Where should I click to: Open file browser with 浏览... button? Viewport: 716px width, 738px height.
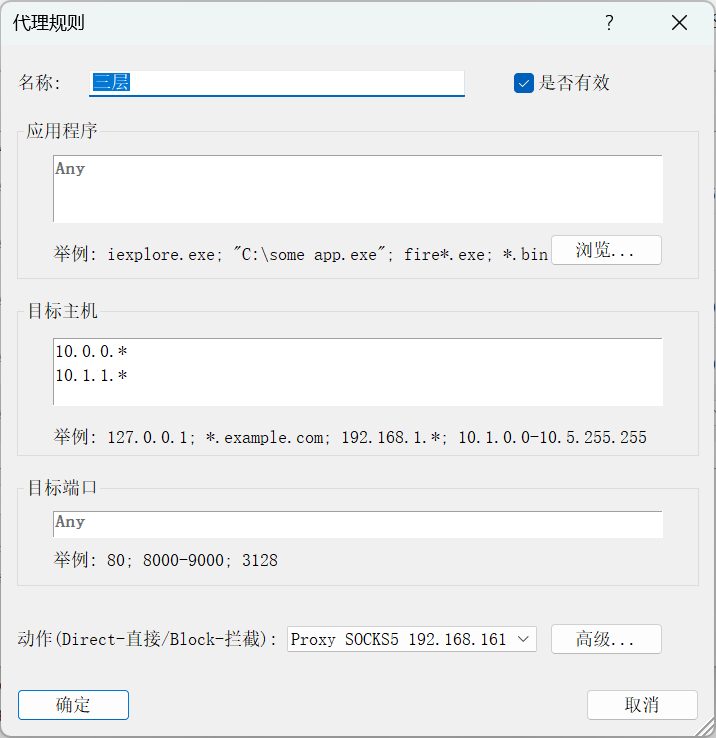[x=606, y=250]
